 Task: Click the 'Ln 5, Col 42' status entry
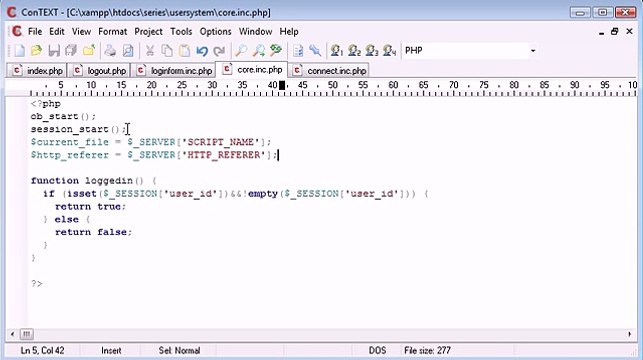pyautogui.click(x=42, y=351)
